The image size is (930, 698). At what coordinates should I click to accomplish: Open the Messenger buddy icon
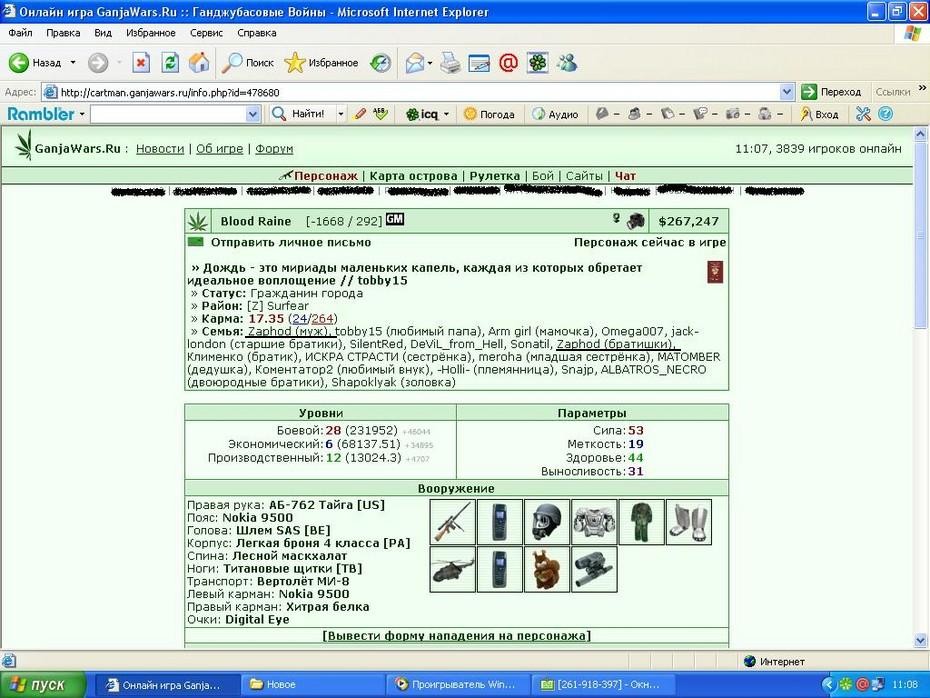click(x=566, y=63)
